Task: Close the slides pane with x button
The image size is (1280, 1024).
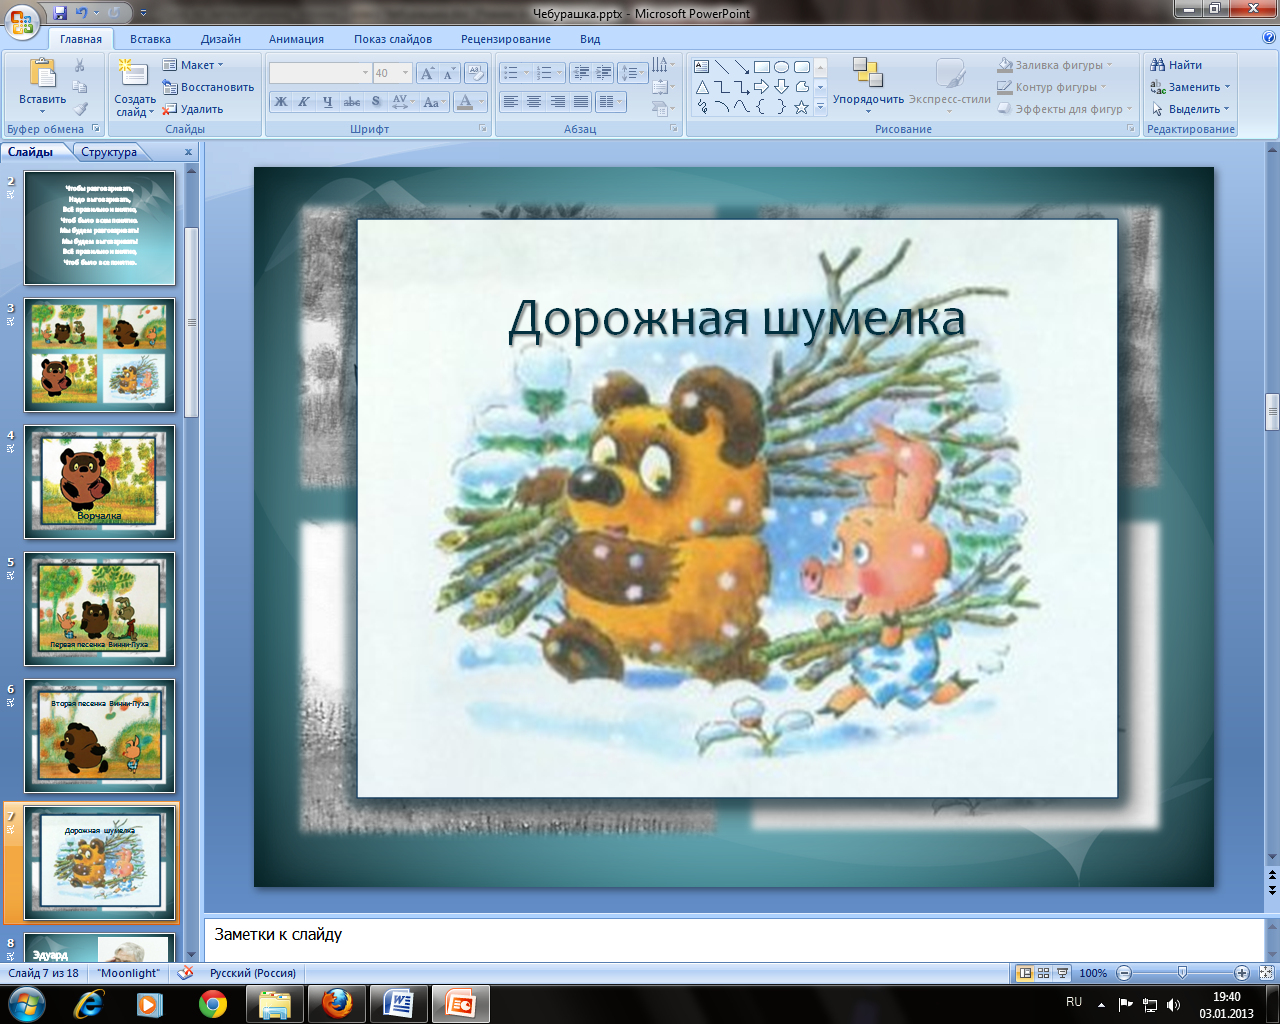Action: point(188,152)
